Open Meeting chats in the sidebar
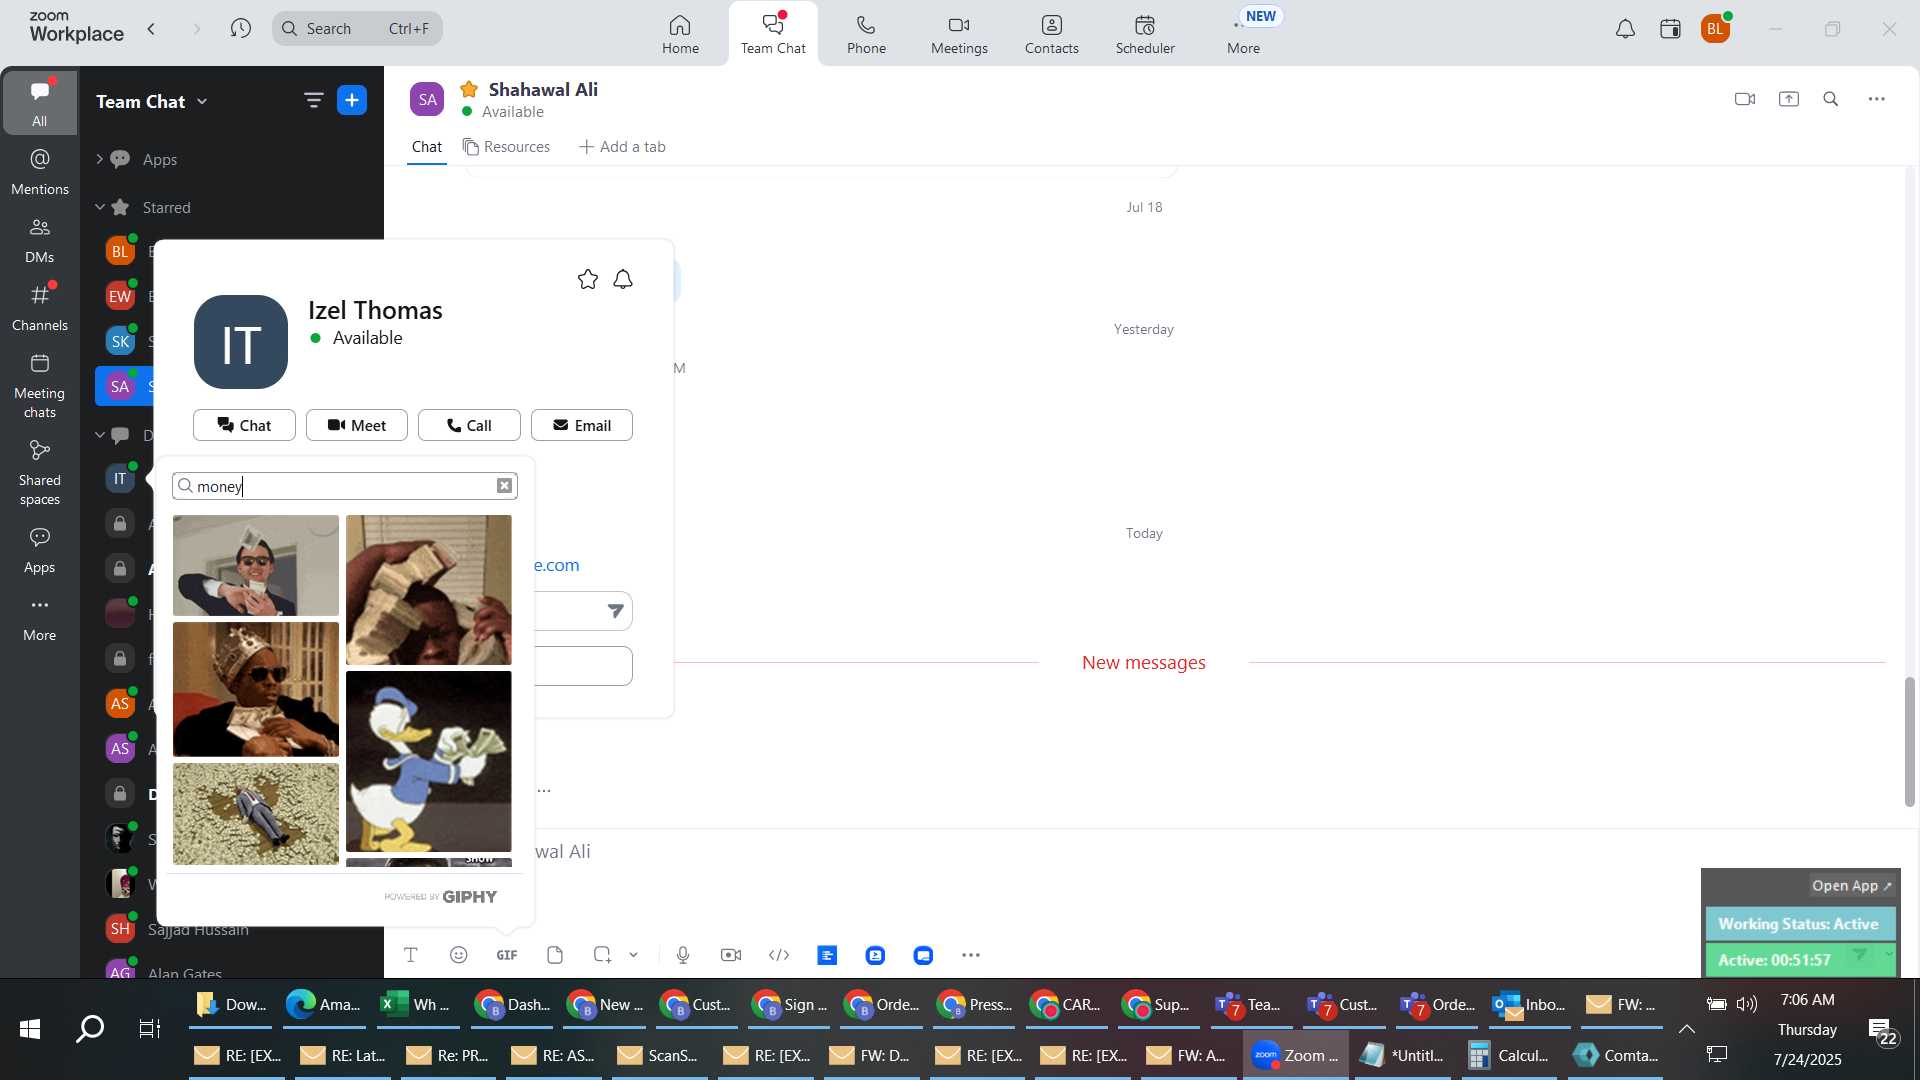This screenshot has height=1080, width=1920. (39, 386)
